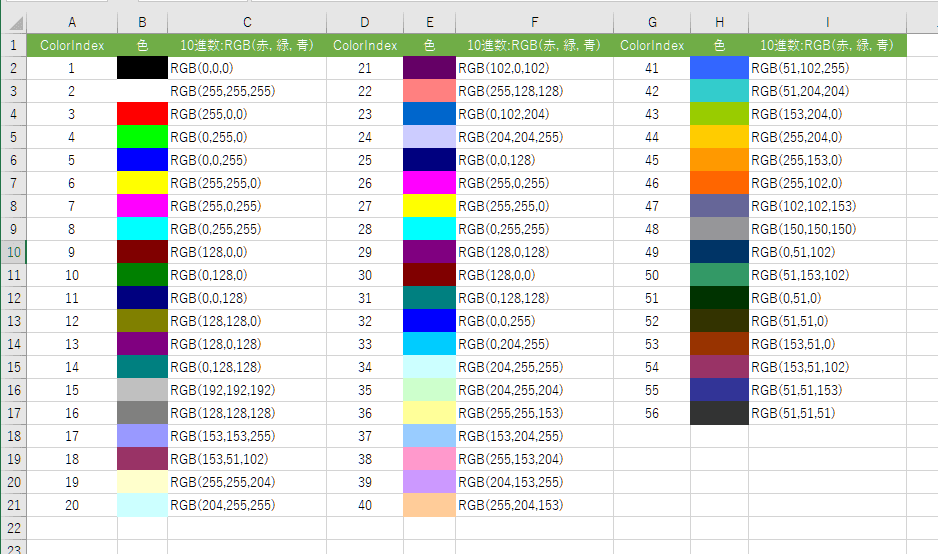Select the red swatch for ColorIndex 3

pyautogui.click(x=142, y=114)
